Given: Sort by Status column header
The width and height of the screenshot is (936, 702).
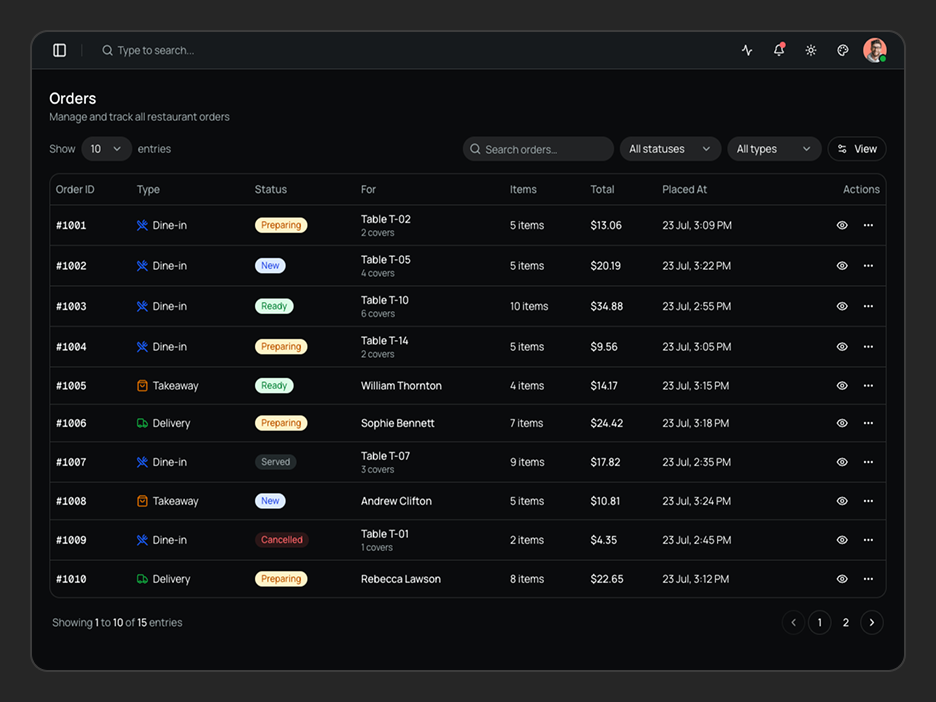Looking at the screenshot, I should click(270, 189).
